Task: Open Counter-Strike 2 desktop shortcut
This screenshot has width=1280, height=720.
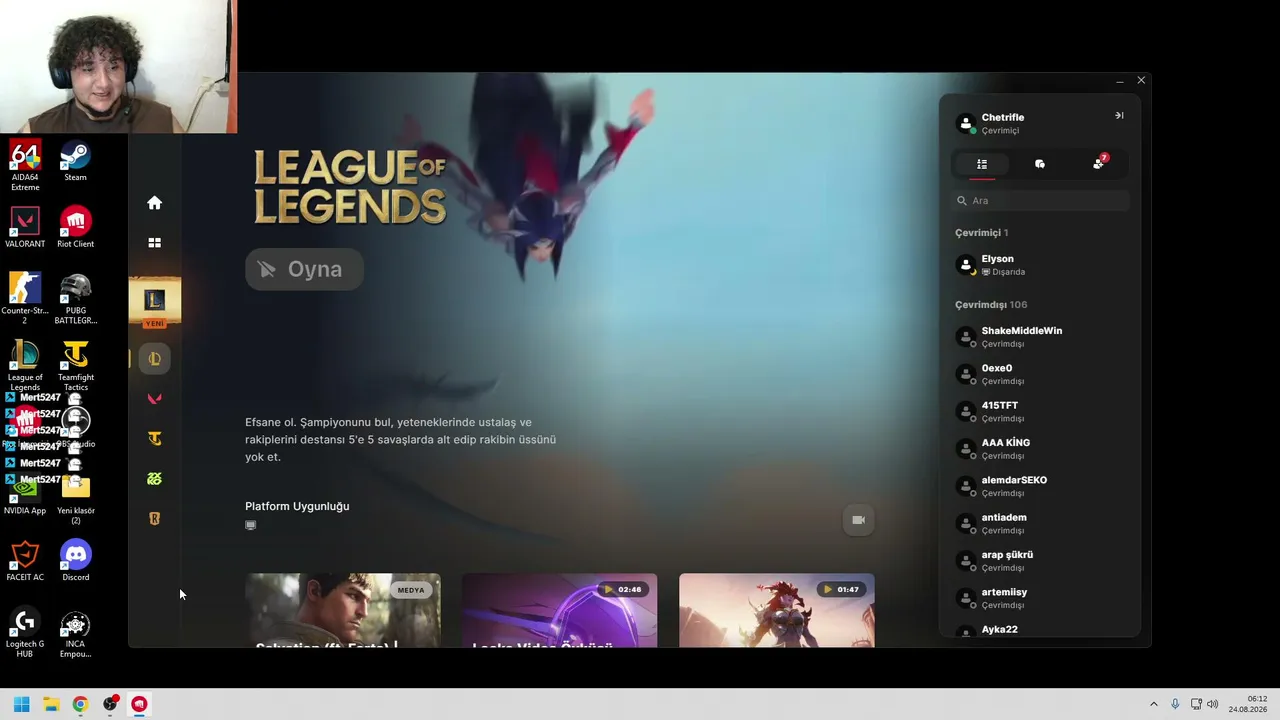Action: (25, 299)
